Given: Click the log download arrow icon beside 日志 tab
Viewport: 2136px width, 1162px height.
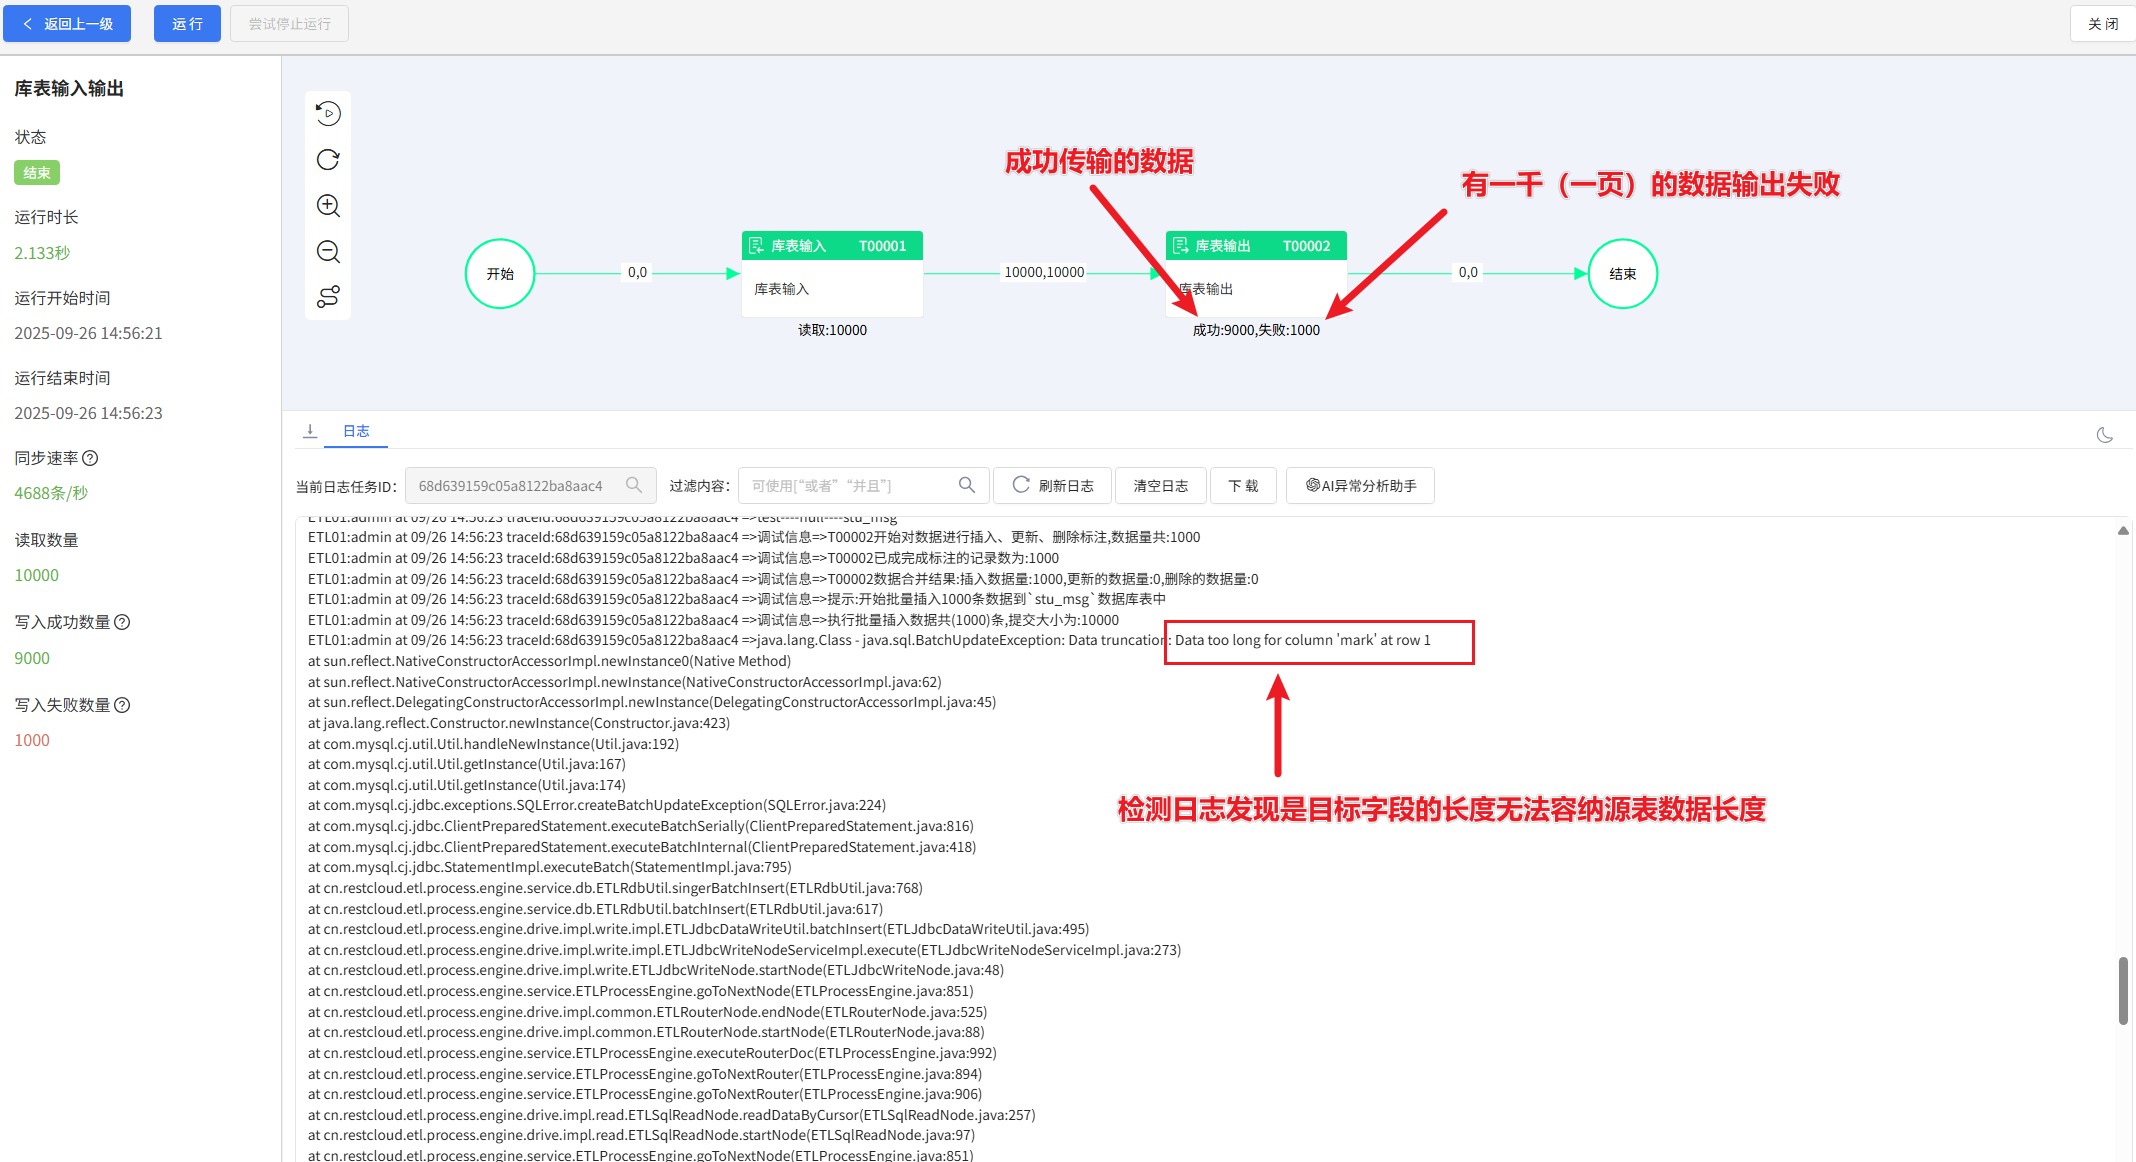Looking at the screenshot, I should 310,431.
